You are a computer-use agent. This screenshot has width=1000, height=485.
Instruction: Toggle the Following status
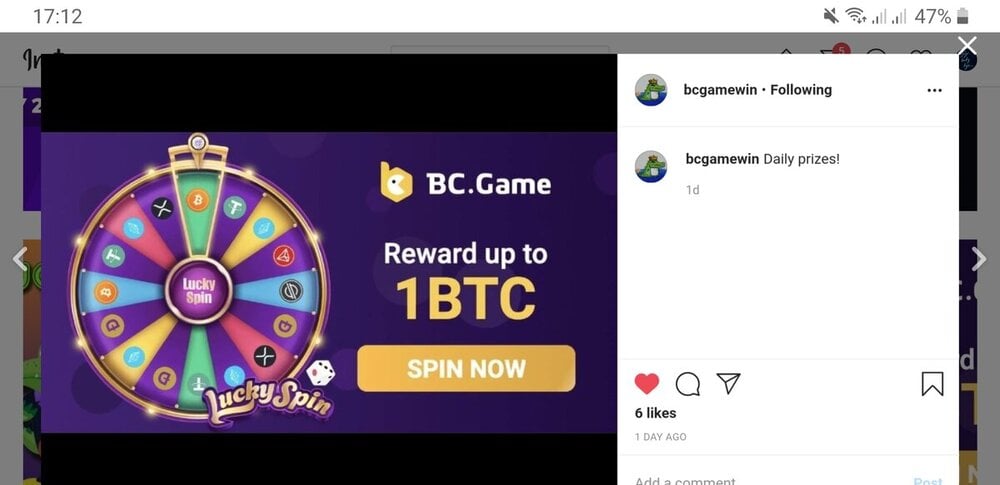(801, 90)
